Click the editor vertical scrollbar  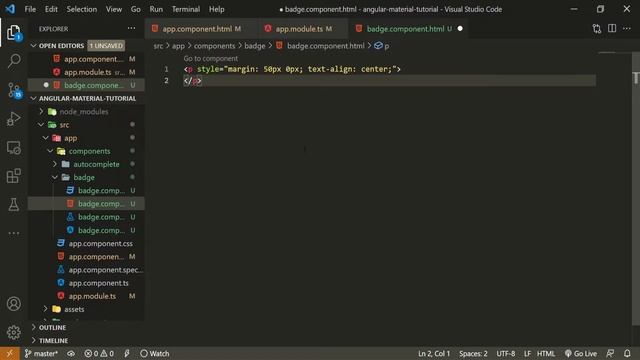coord(636,190)
